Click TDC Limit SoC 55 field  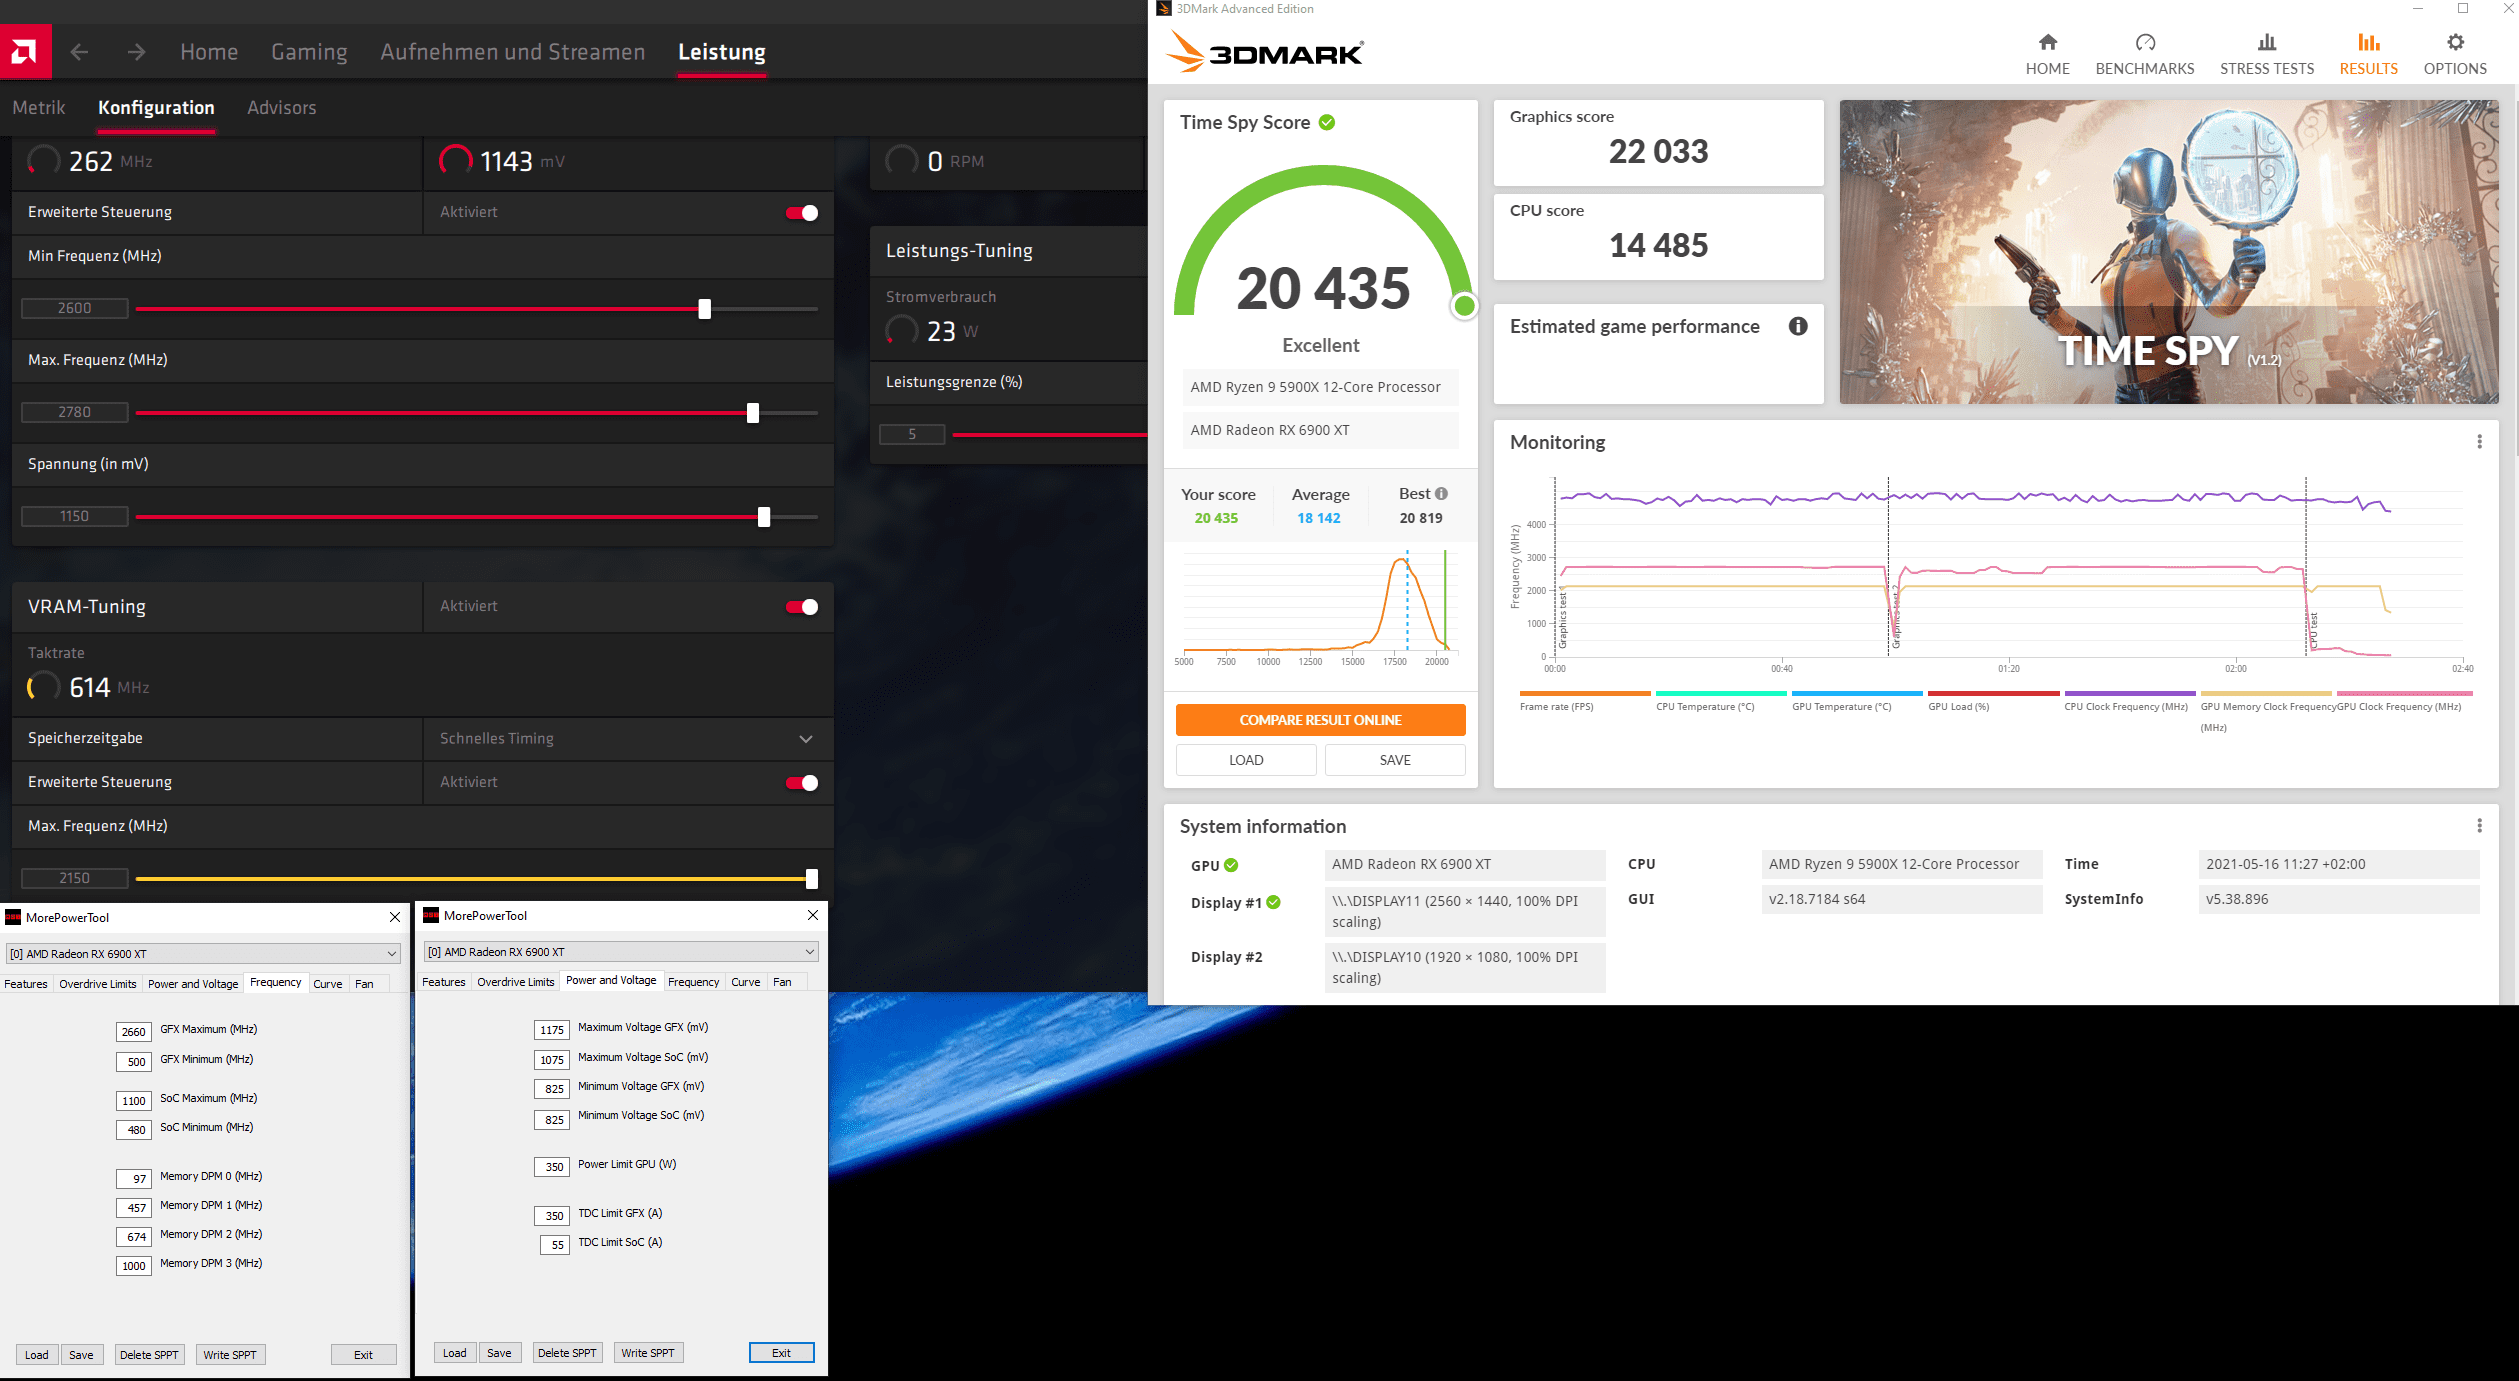[555, 1245]
